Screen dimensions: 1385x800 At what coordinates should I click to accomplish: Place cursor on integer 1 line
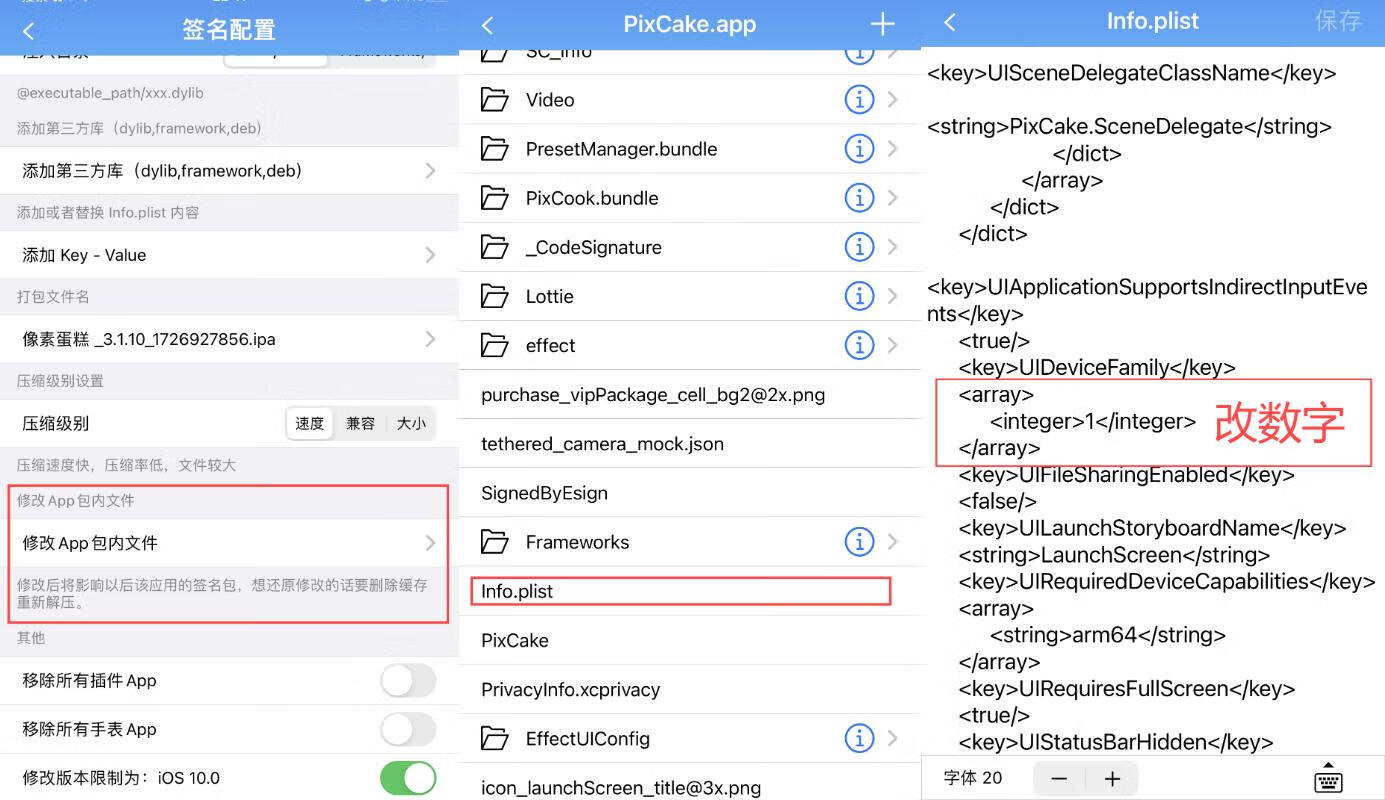tap(1093, 421)
